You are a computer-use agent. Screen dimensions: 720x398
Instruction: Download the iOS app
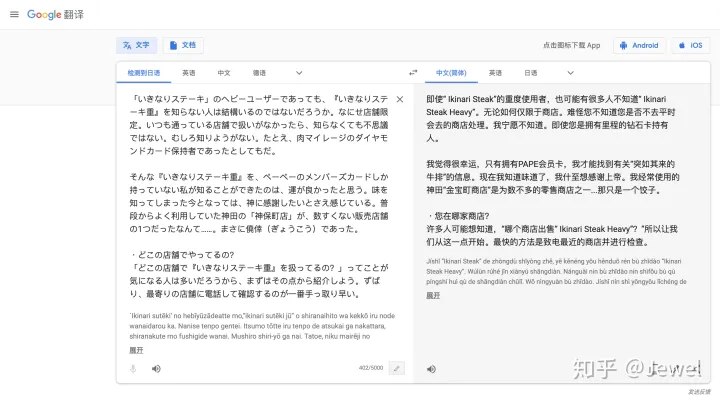tap(691, 45)
